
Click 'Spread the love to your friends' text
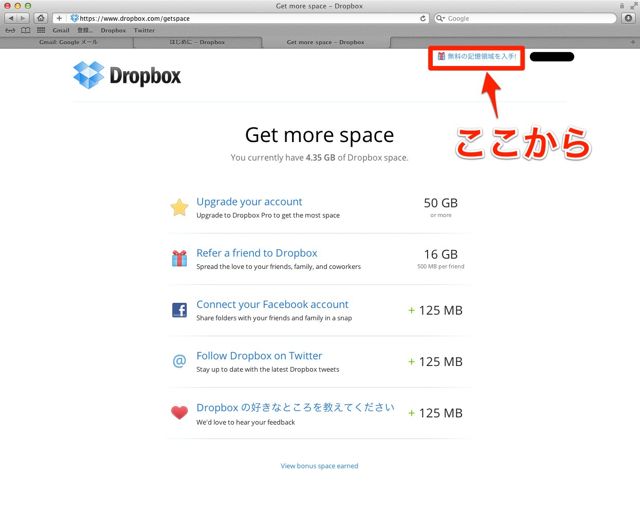pyautogui.click(x=278, y=266)
